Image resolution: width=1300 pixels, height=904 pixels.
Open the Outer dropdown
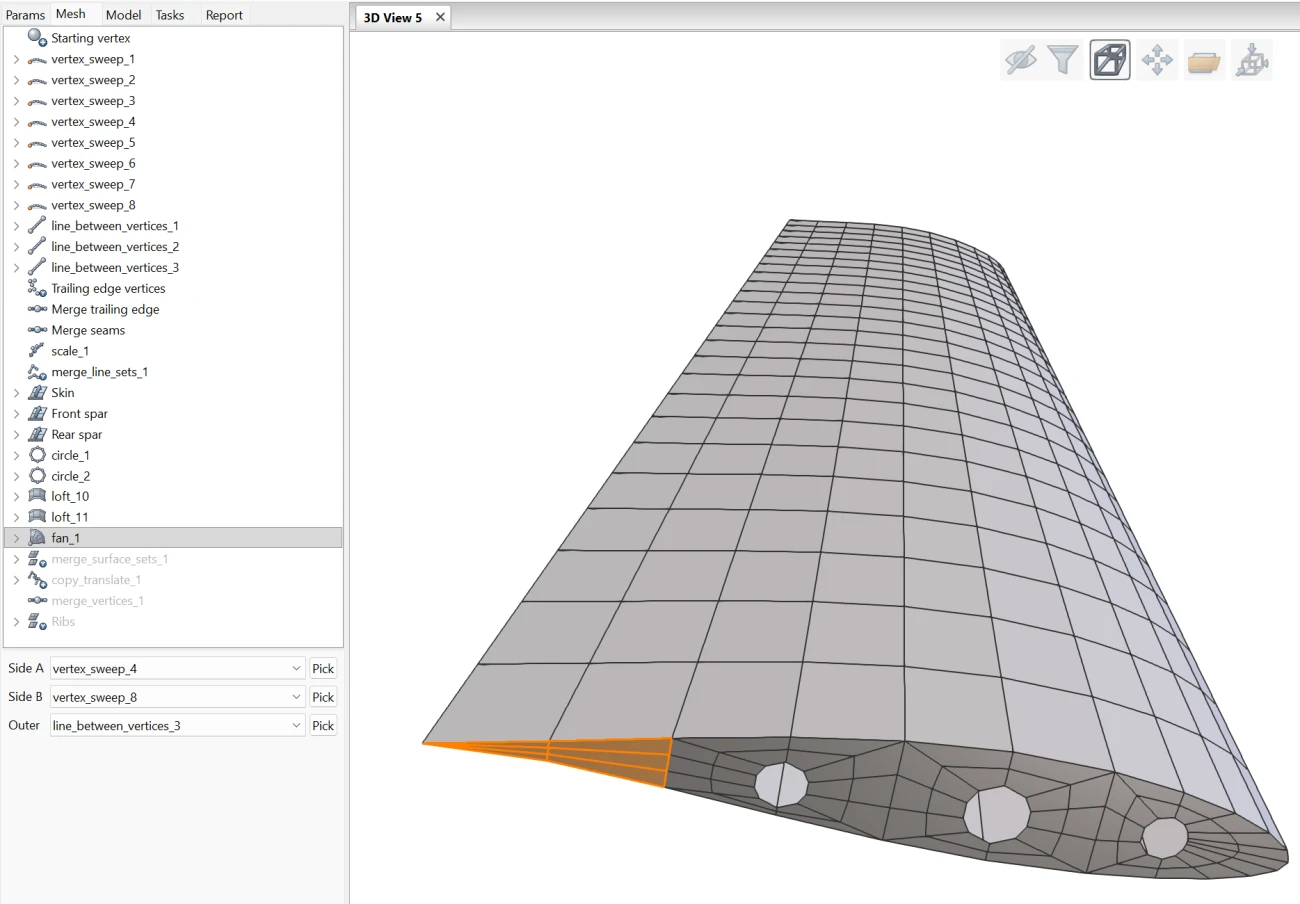click(x=178, y=725)
